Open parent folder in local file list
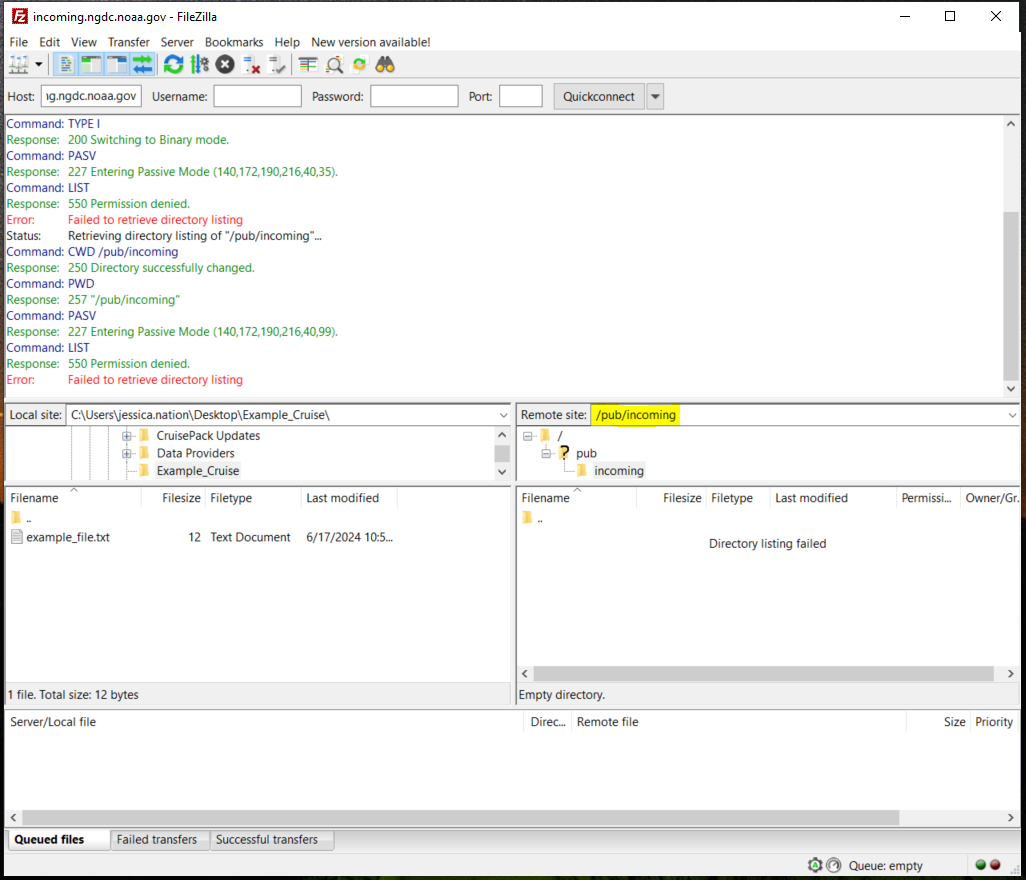This screenshot has width=1026, height=880. click(21, 518)
